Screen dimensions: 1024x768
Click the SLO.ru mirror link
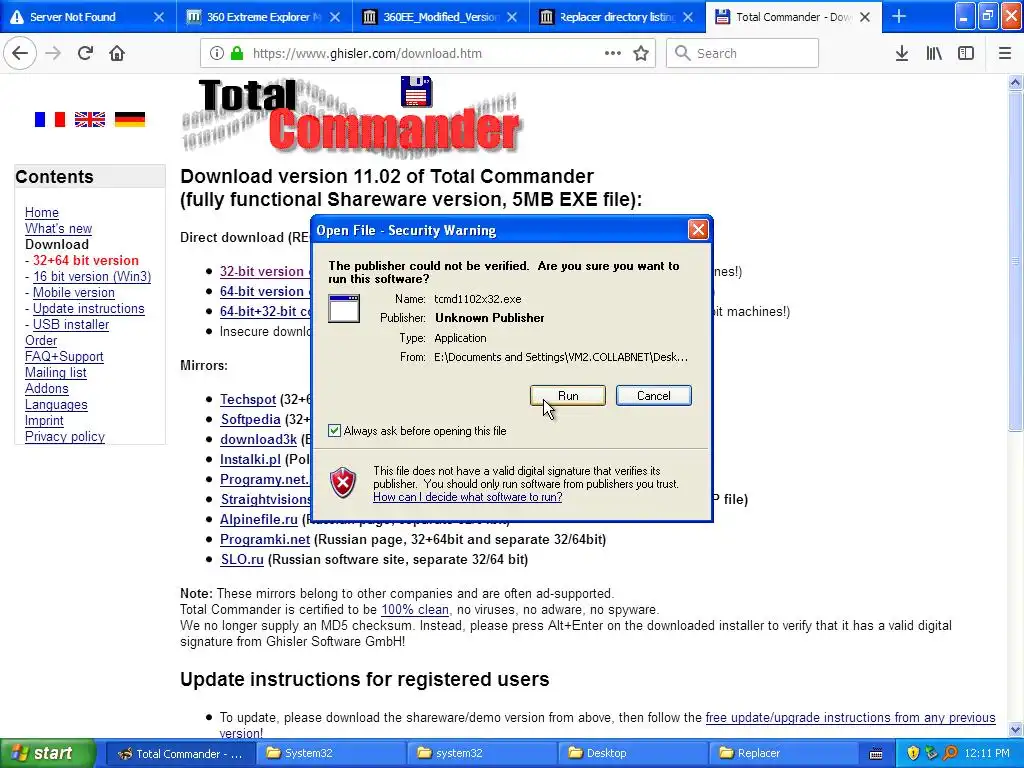pos(242,560)
